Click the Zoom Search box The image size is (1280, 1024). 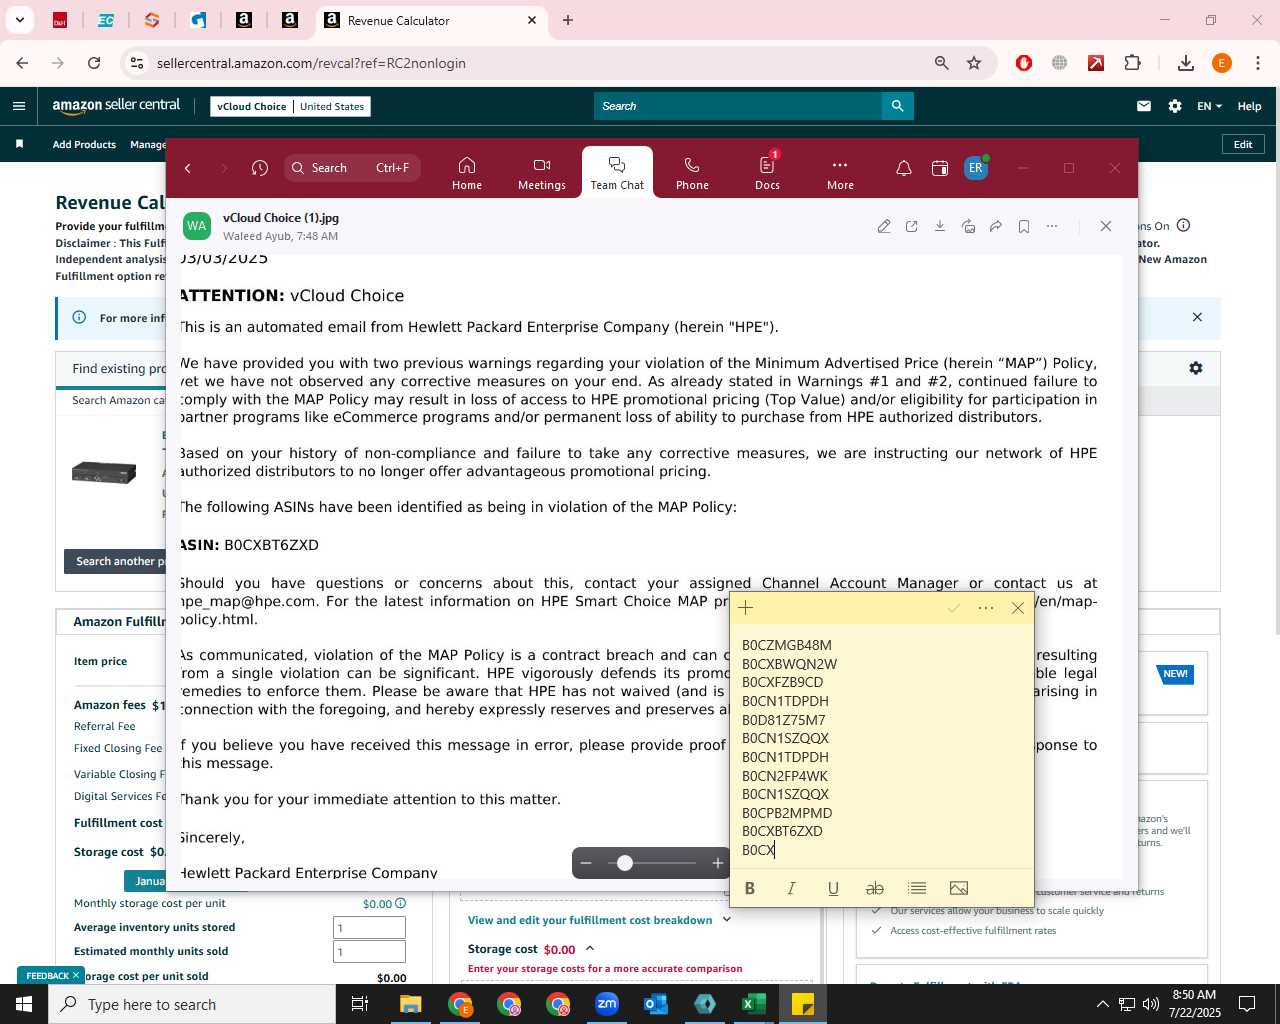pos(352,168)
